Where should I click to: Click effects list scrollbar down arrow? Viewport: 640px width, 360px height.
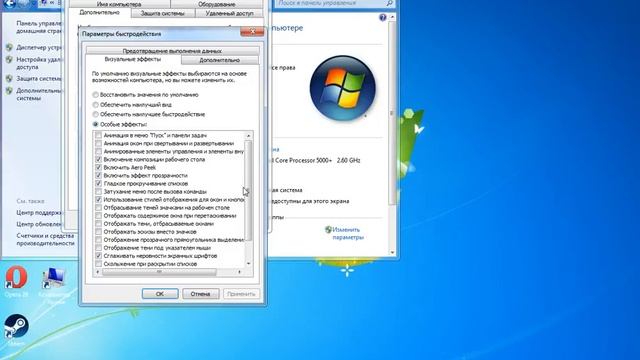[x=248, y=264]
